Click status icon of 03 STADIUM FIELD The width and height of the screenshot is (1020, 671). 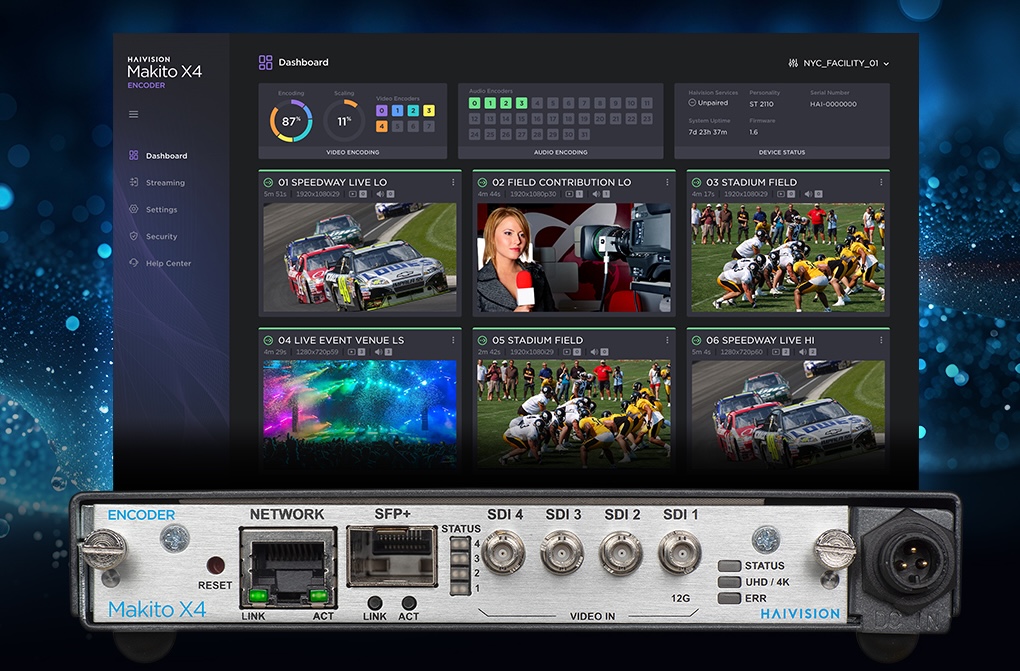pos(696,182)
